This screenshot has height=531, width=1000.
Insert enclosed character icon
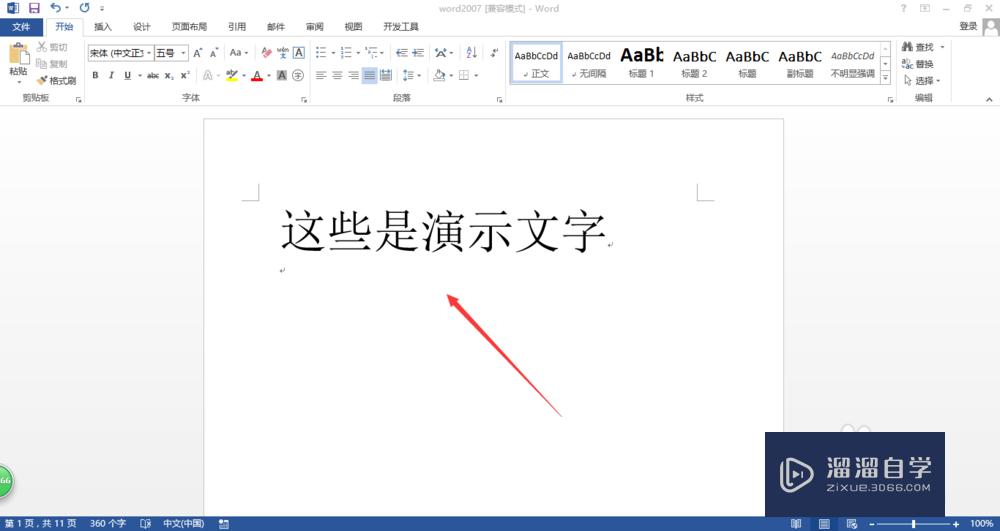[298, 75]
